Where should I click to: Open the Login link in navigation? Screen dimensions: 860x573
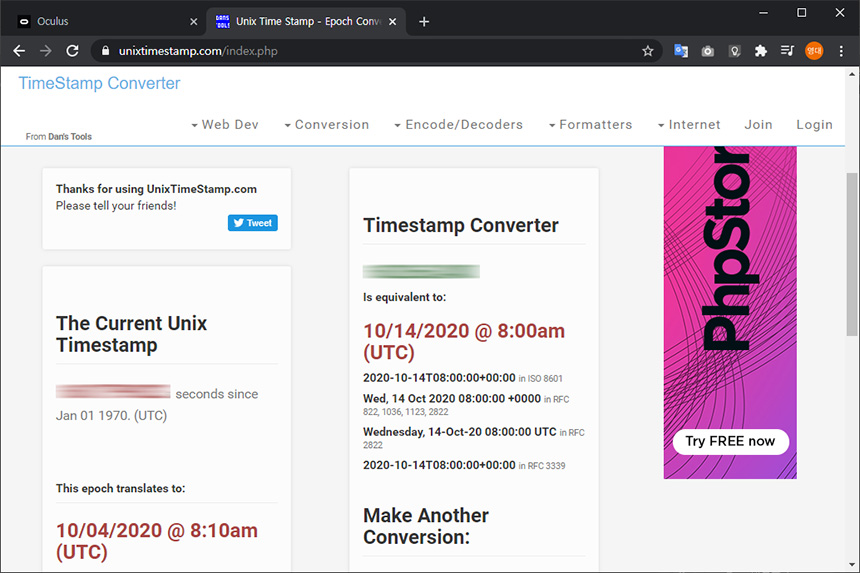[x=814, y=124]
